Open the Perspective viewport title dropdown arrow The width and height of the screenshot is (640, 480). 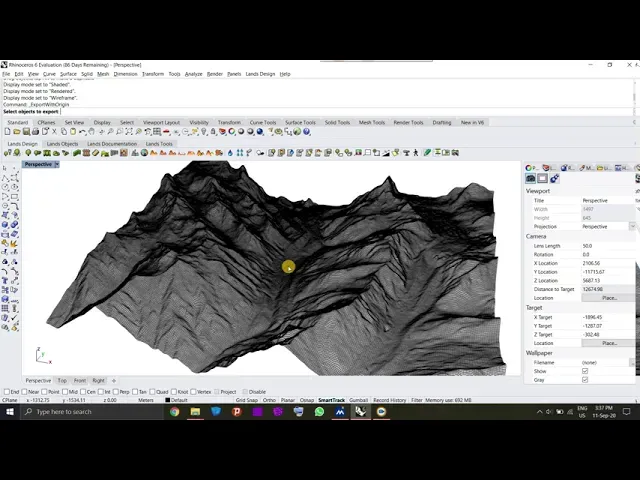(x=56, y=164)
